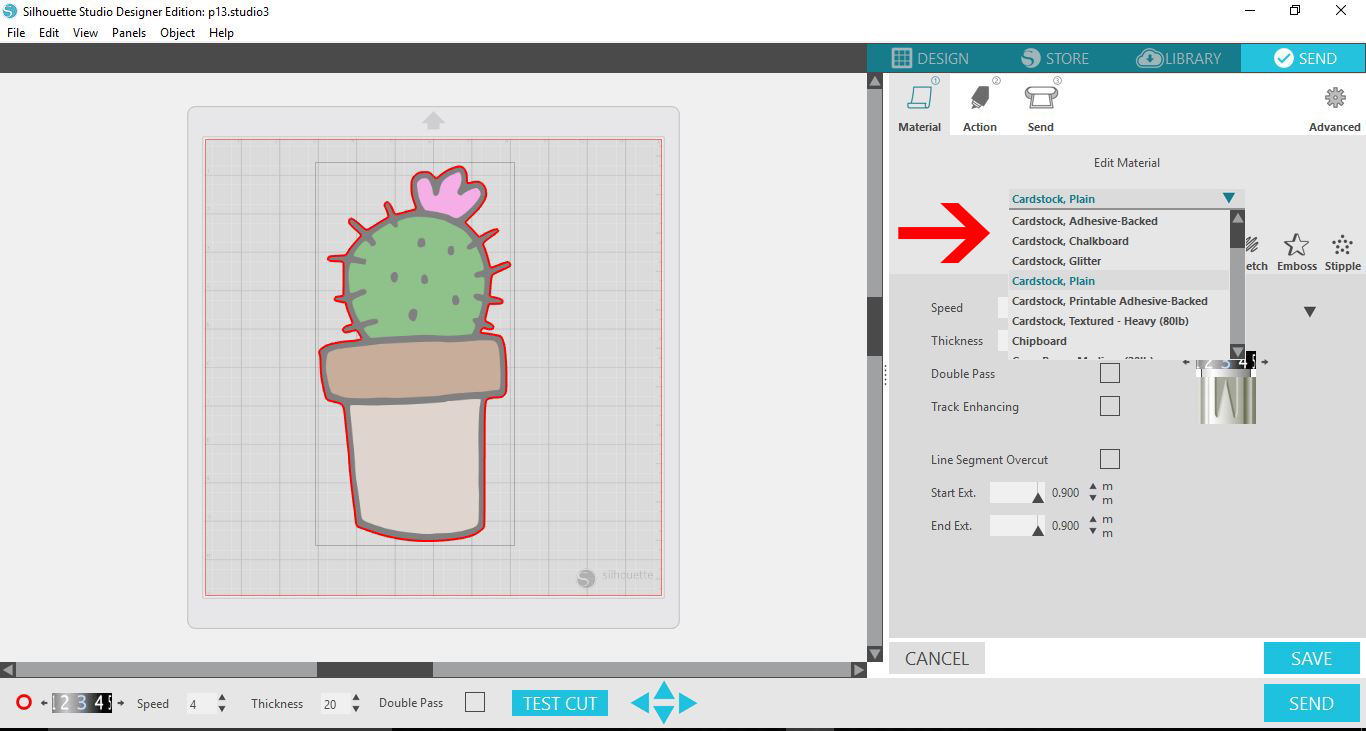Click the DESIGN tab grid icon

point(902,58)
